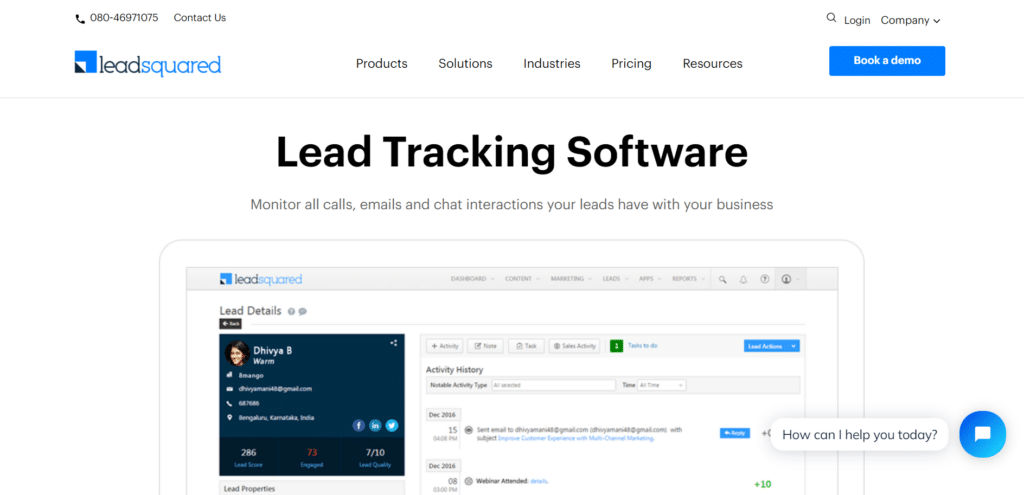1024x495 pixels.
Task: Click the search icon in the embedded app toolbar
Action: [x=723, y=279]
